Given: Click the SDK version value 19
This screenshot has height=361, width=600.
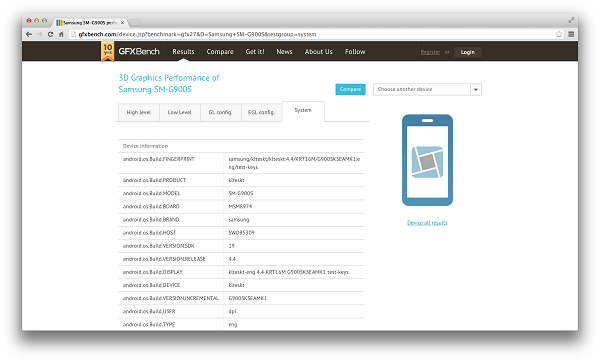Looking at the screenshot, I should 232,246.
